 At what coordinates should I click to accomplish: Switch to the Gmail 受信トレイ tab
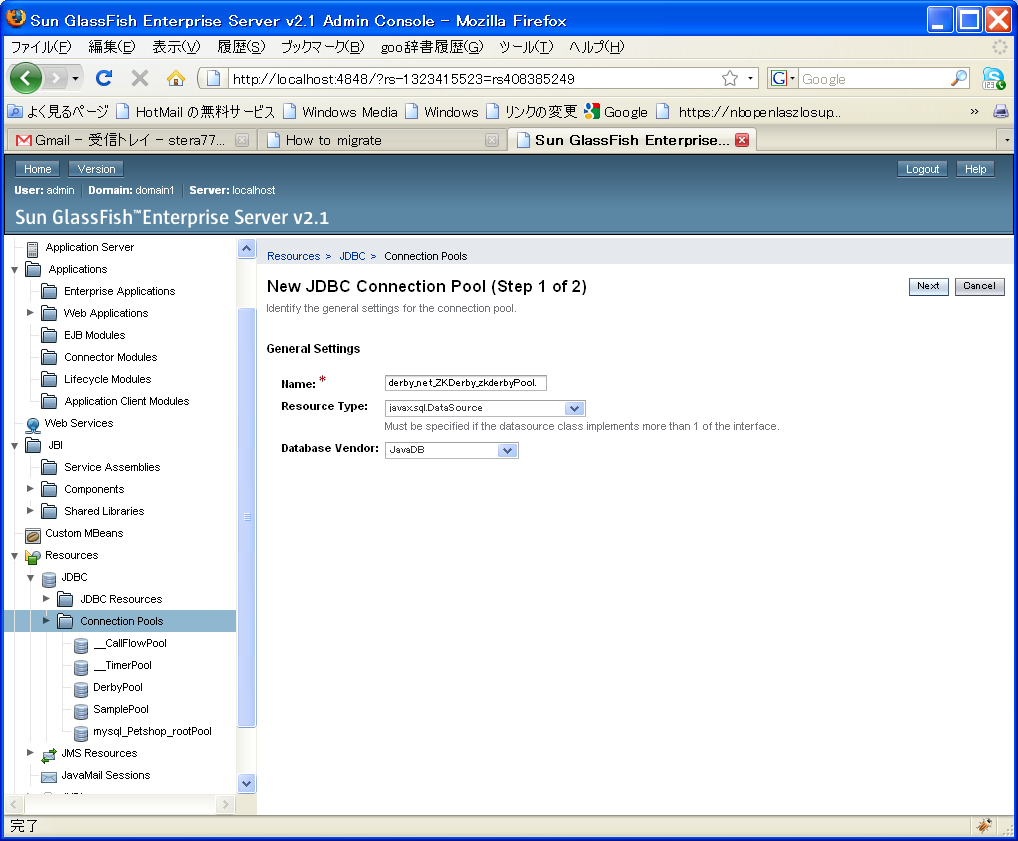click(130, 140)
